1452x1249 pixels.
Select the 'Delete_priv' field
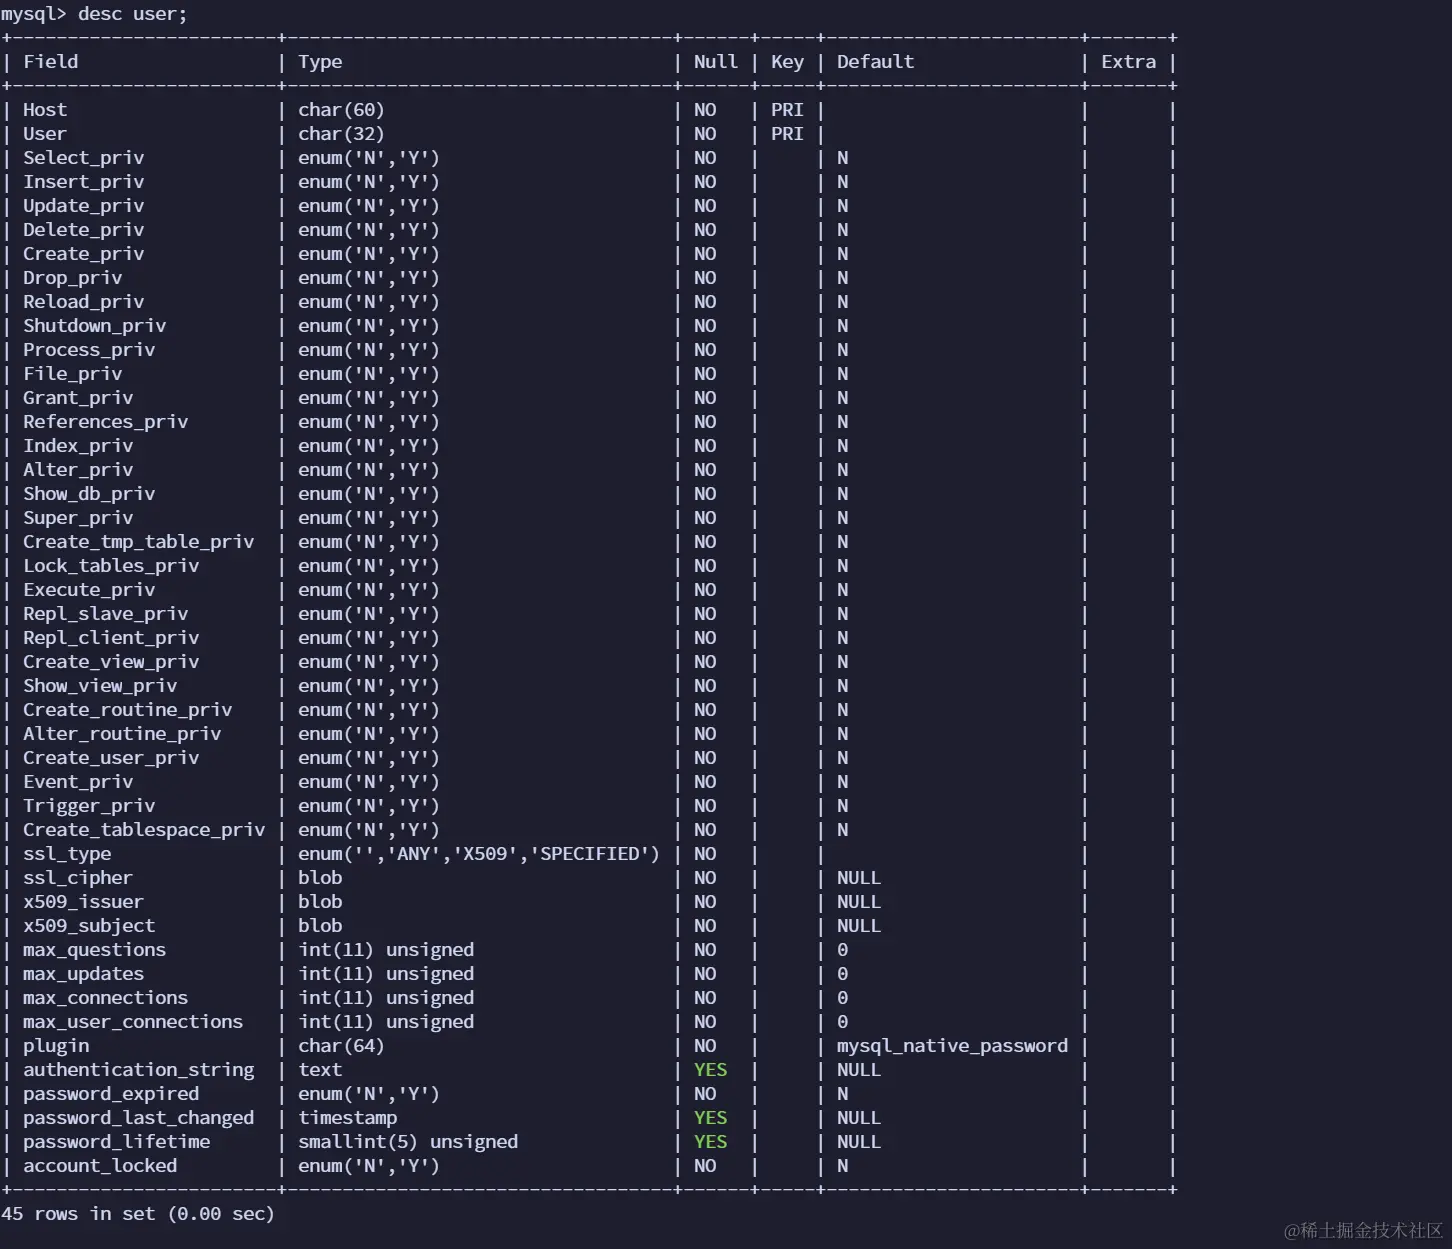pyautogui.click(x=84, y=230)
